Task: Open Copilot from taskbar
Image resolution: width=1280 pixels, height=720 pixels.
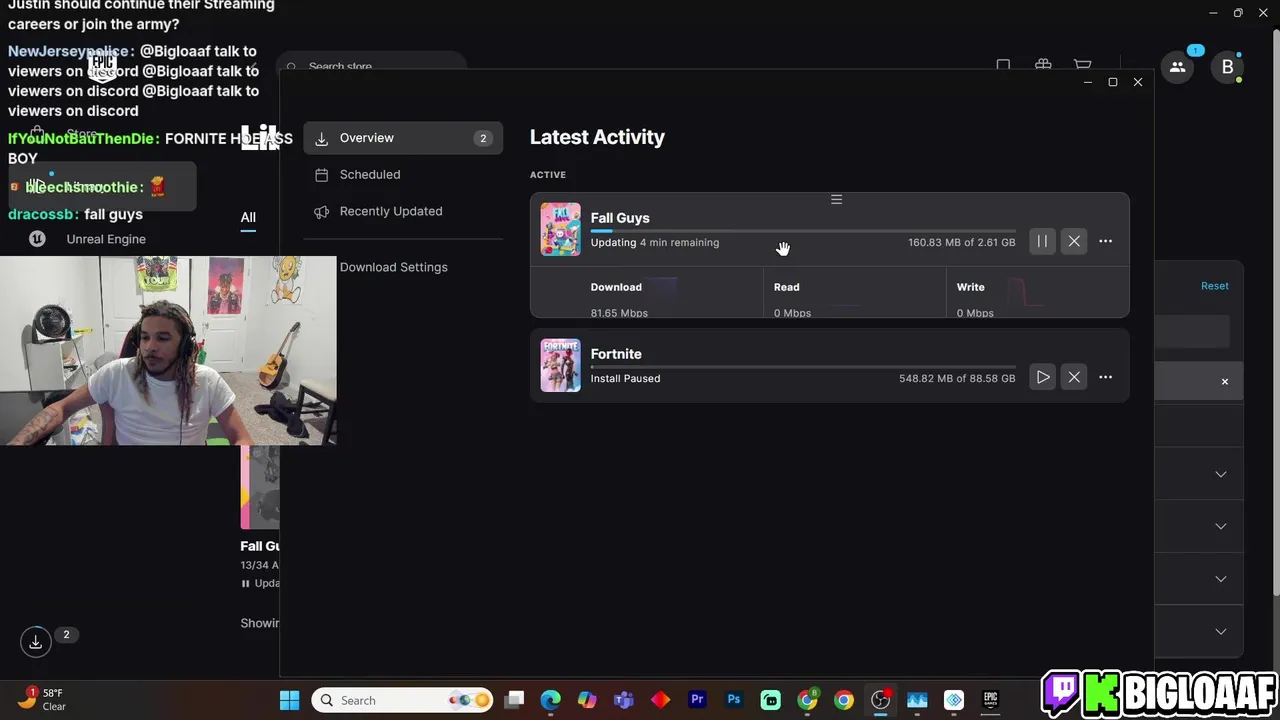Action: [x=587, y=700]
